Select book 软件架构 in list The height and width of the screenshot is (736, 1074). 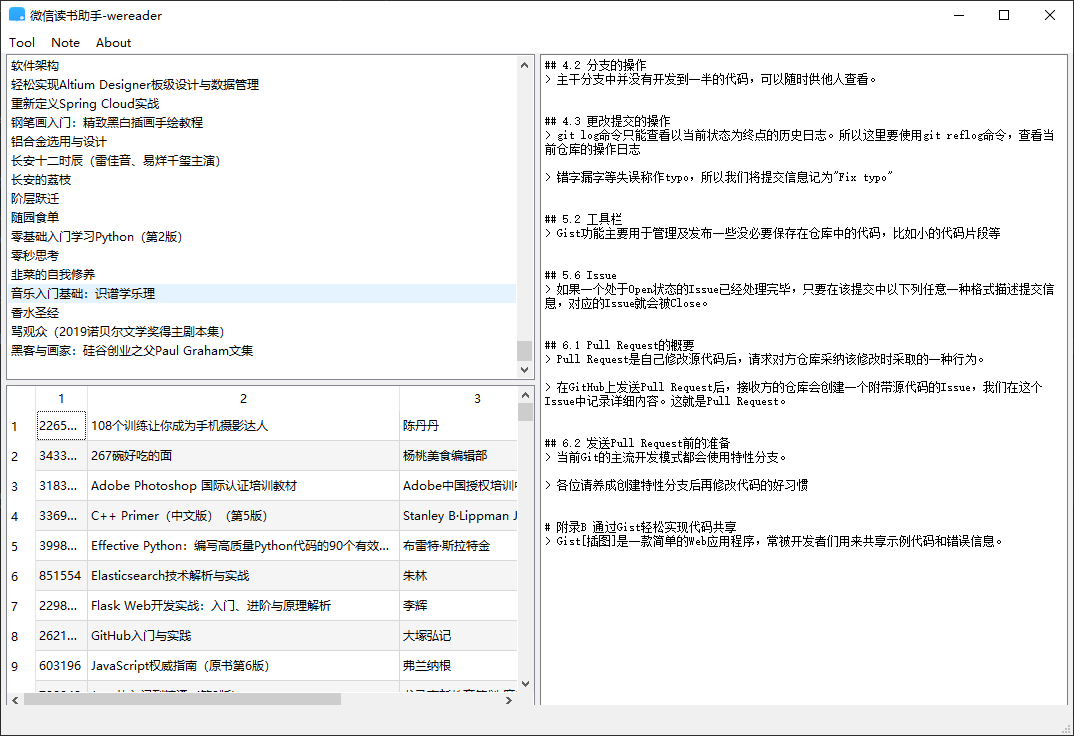click(262, 66)
